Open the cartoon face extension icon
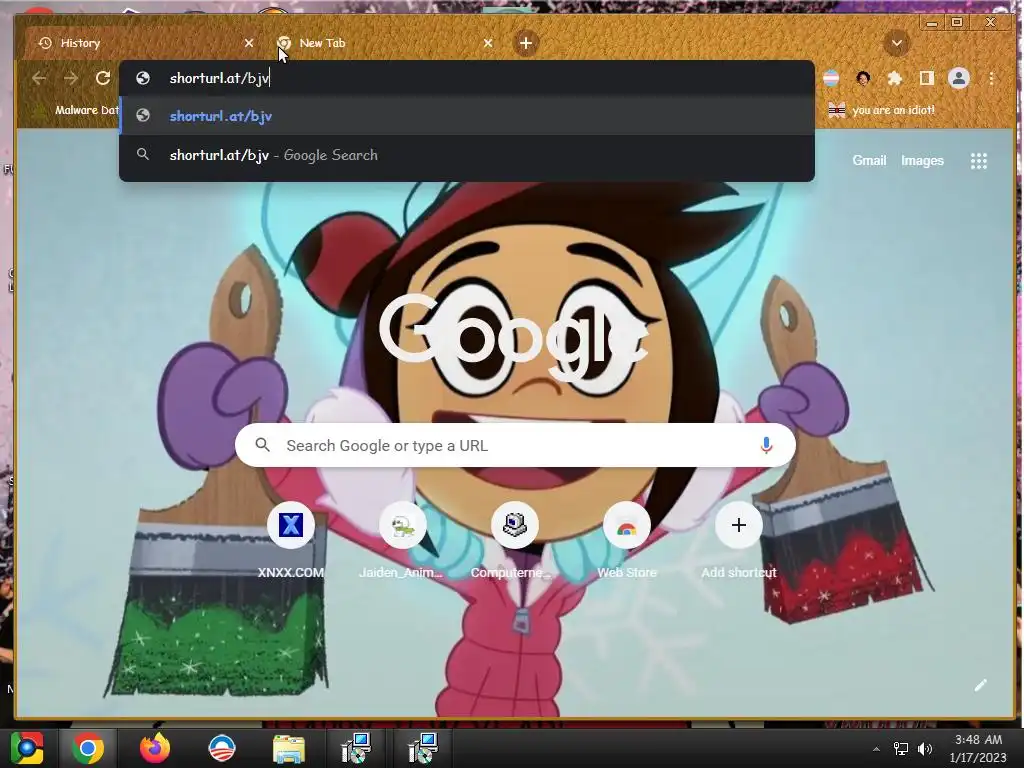1024x768 pixels. pyautogui.click(x=863, y=78)
